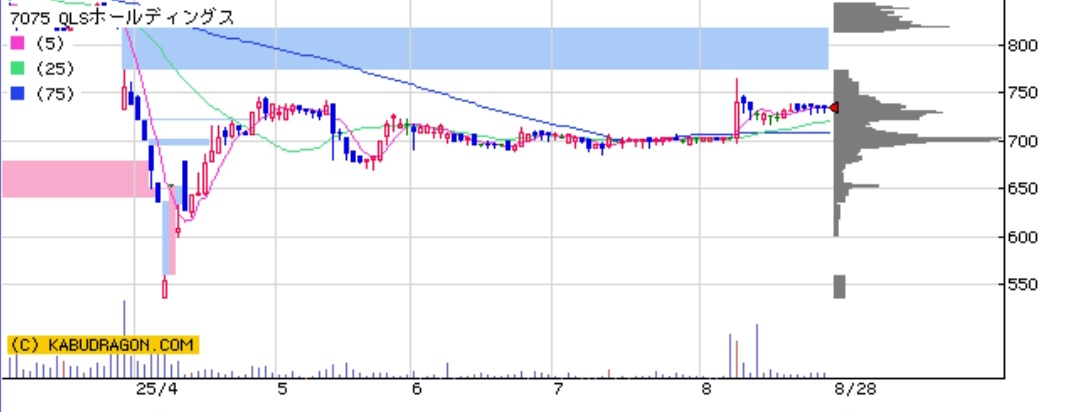Click the month 6 axis label
Image resolution: width=1080 pixels, height=412 pixels.
[x=417, y=389]
